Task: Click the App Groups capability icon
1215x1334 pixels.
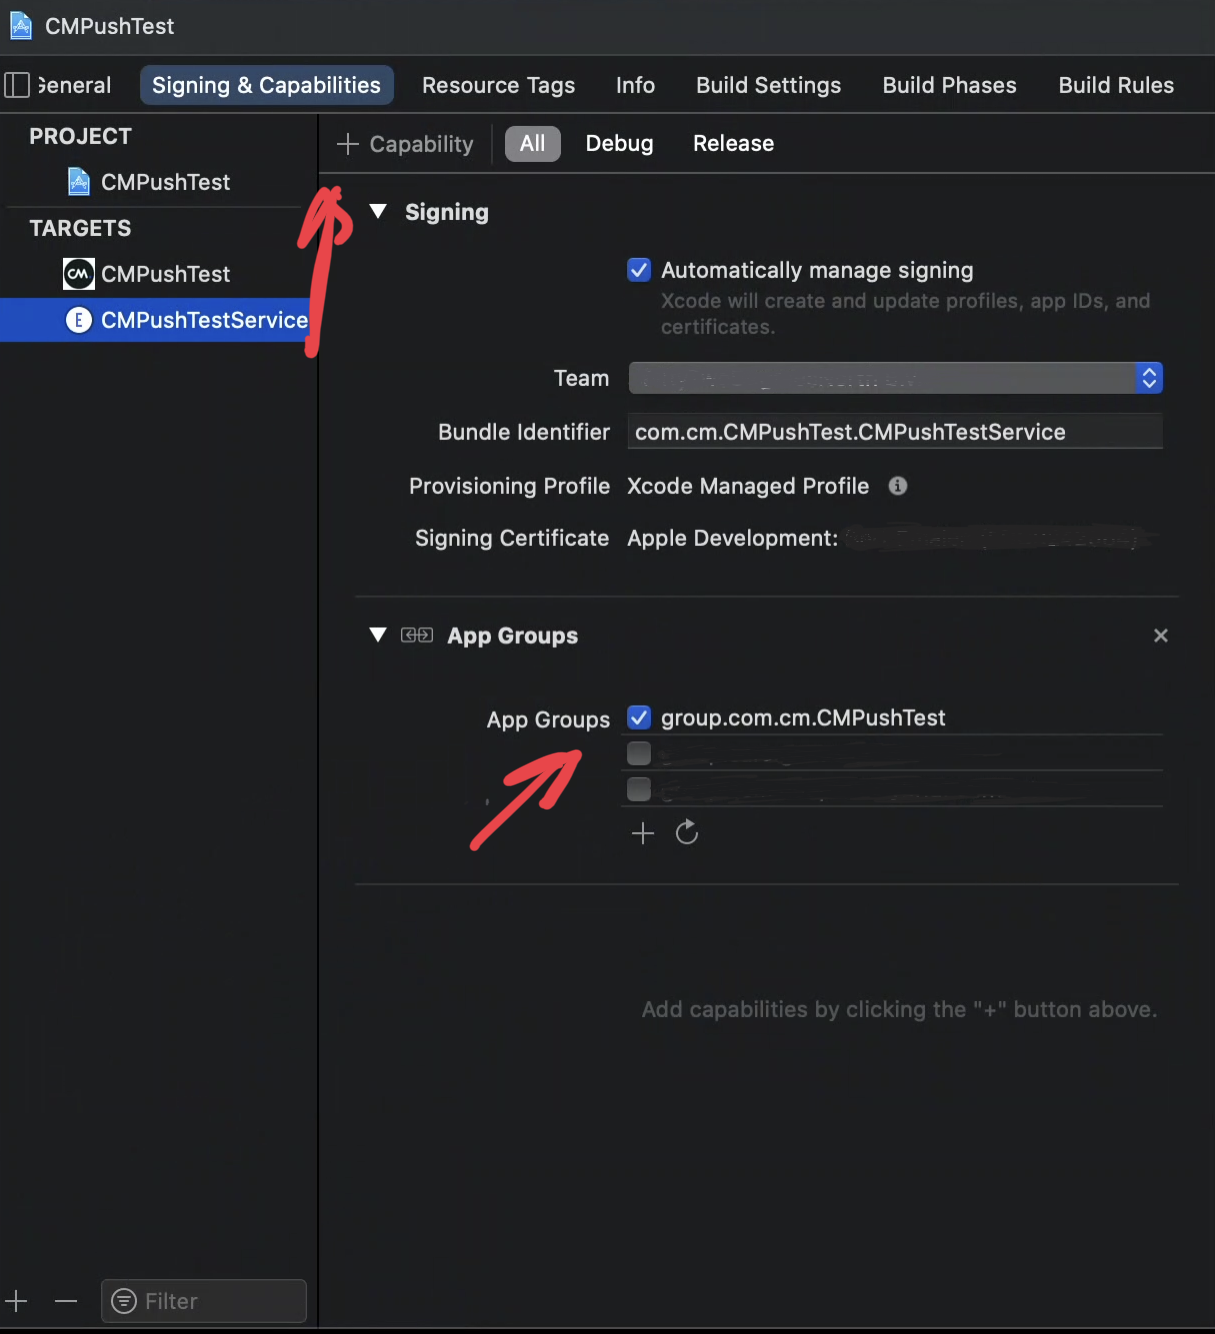Action: click(417, 635)
